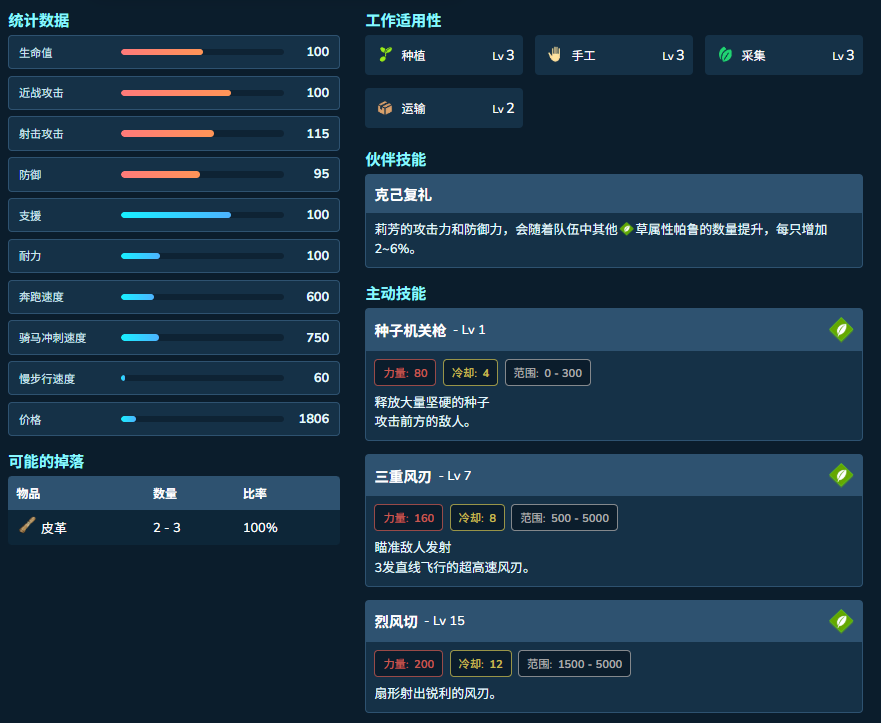881x723 pixels.
Task: Click the leather item icon
Action: [x=27, y=525]
